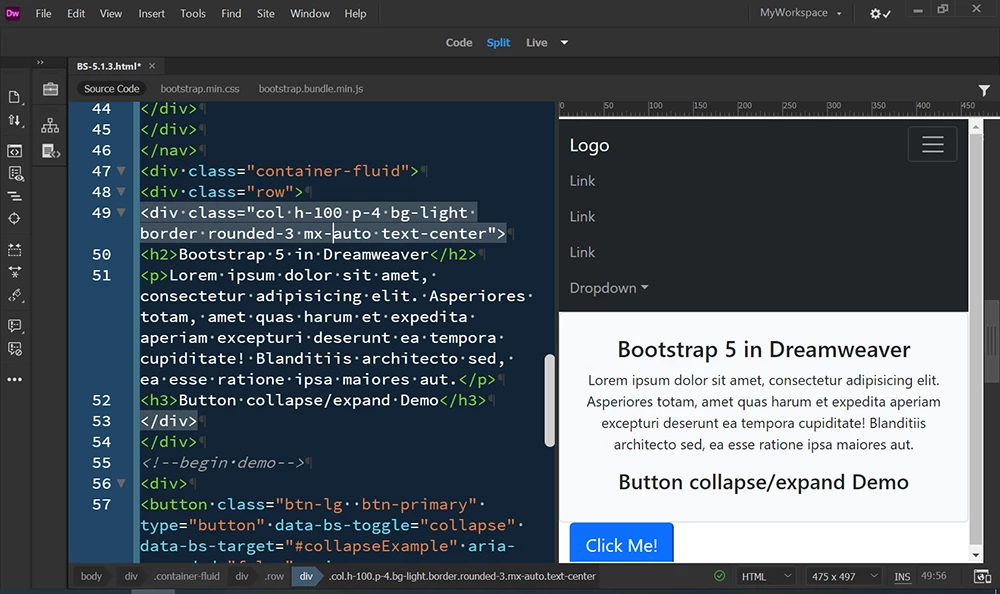Image resolution: width=1000 pixels, height=594 pixels.
Task: Click the green No Errors checkmark icon
Action: point(719,576)
